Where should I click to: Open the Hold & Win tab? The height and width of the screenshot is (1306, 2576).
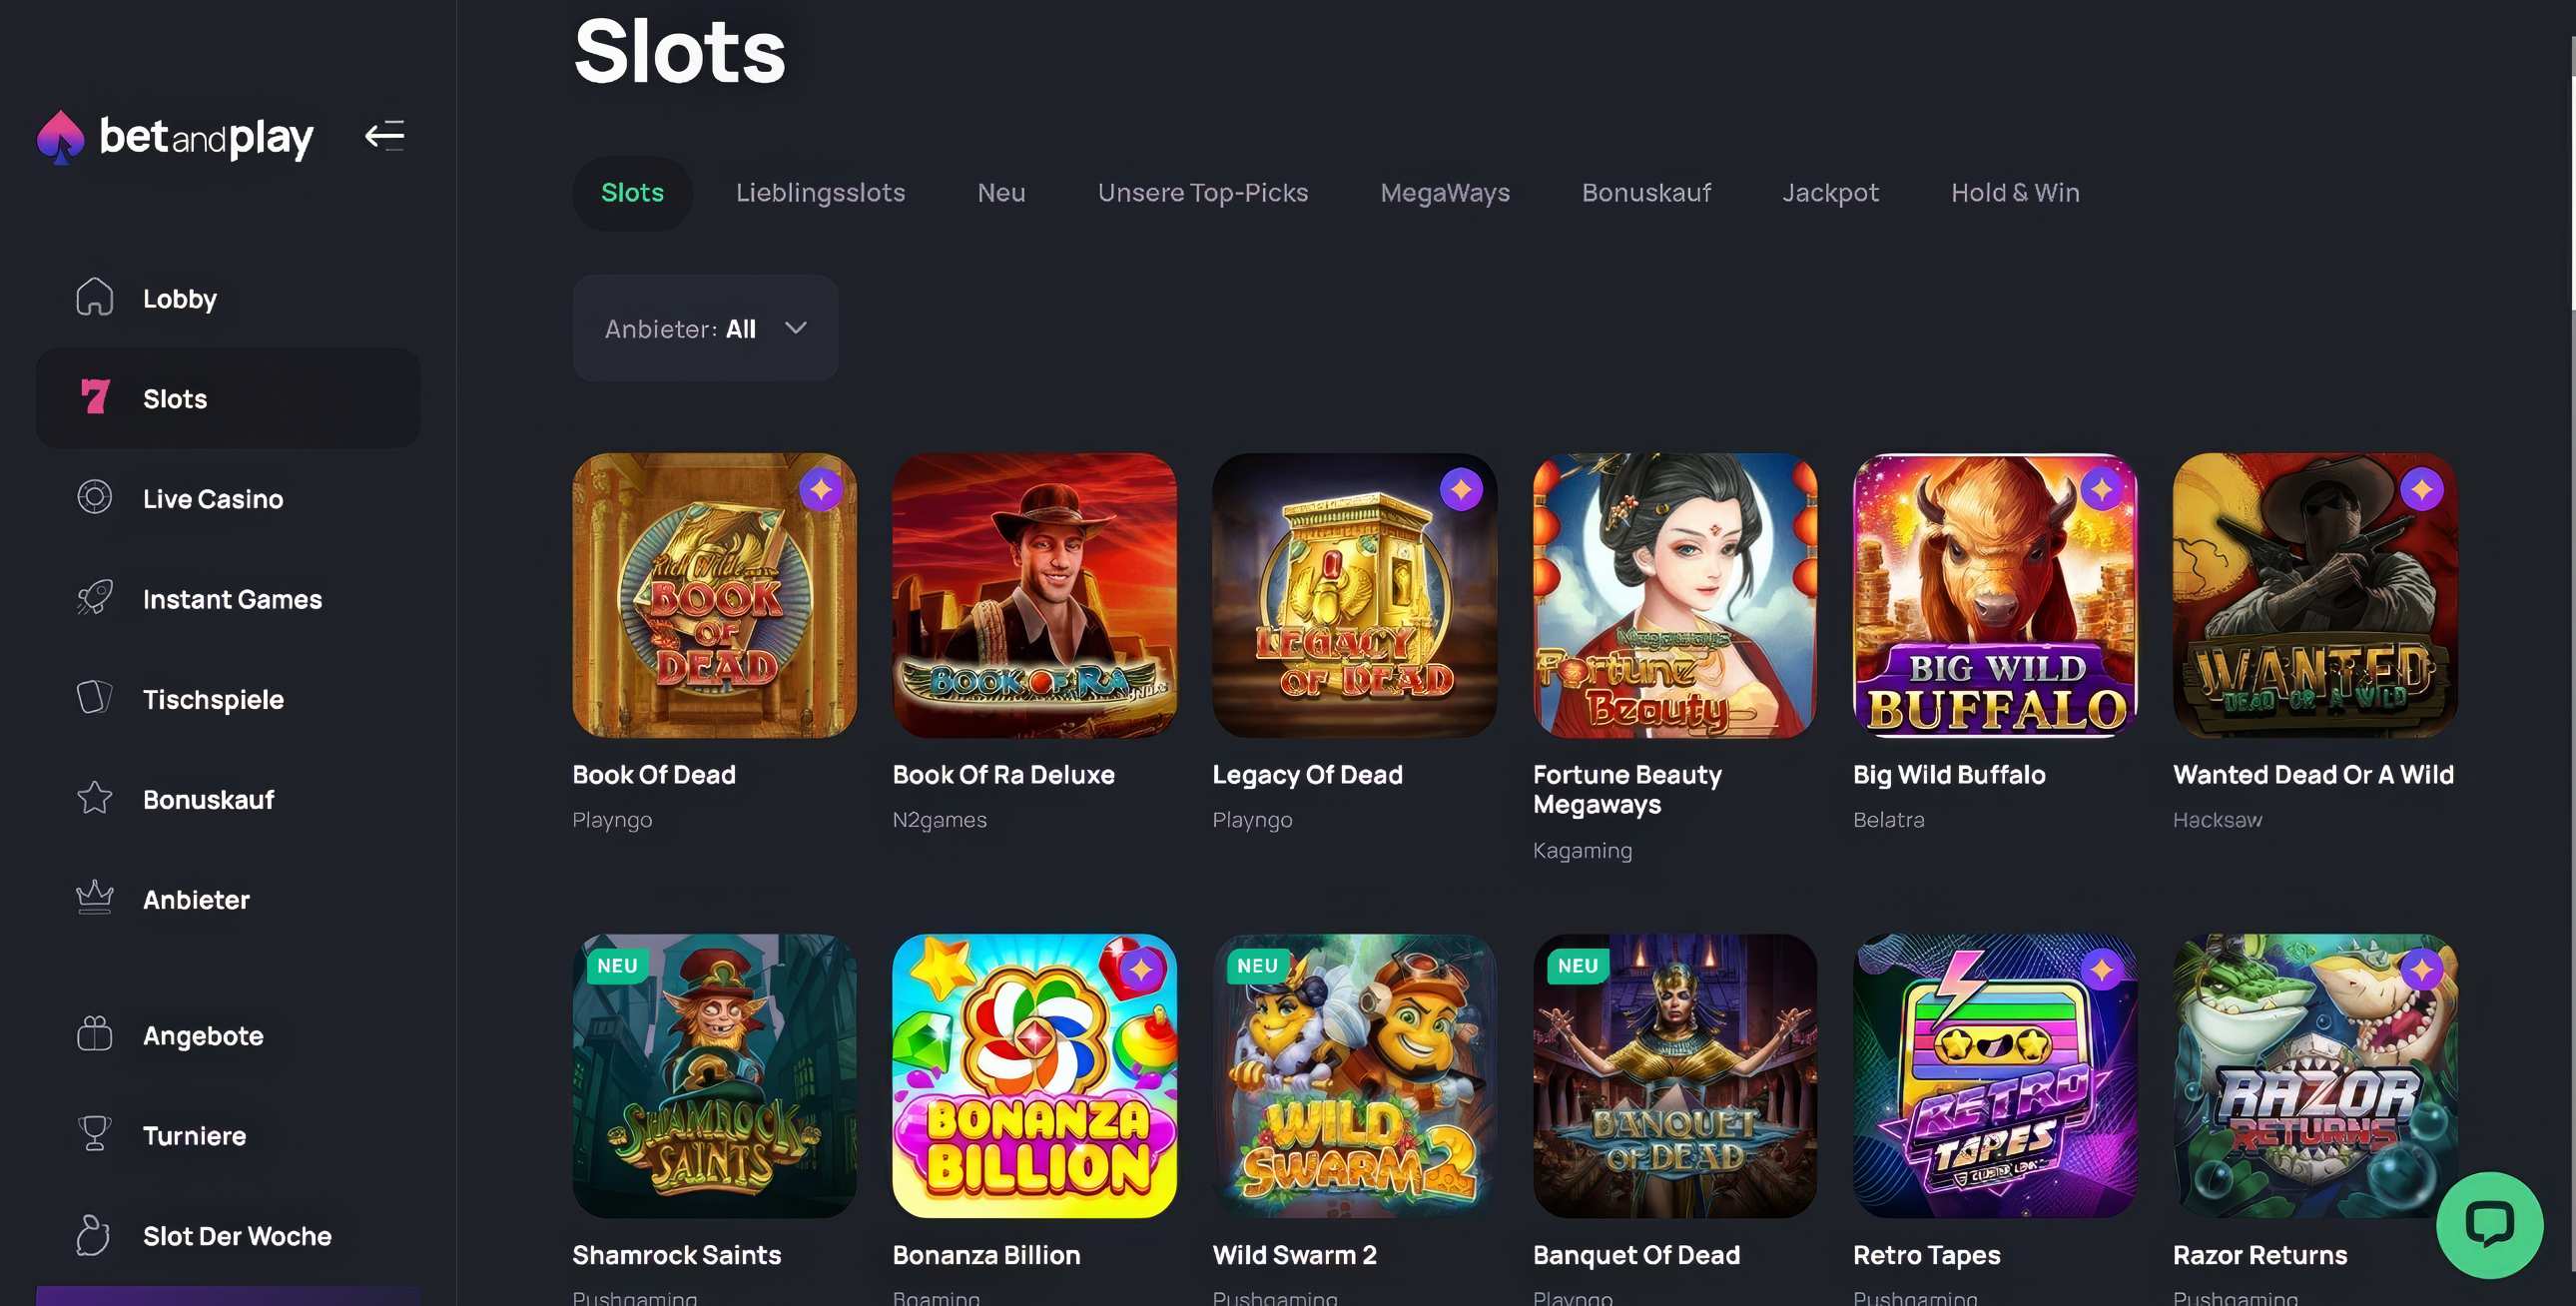pos(2014,192)
